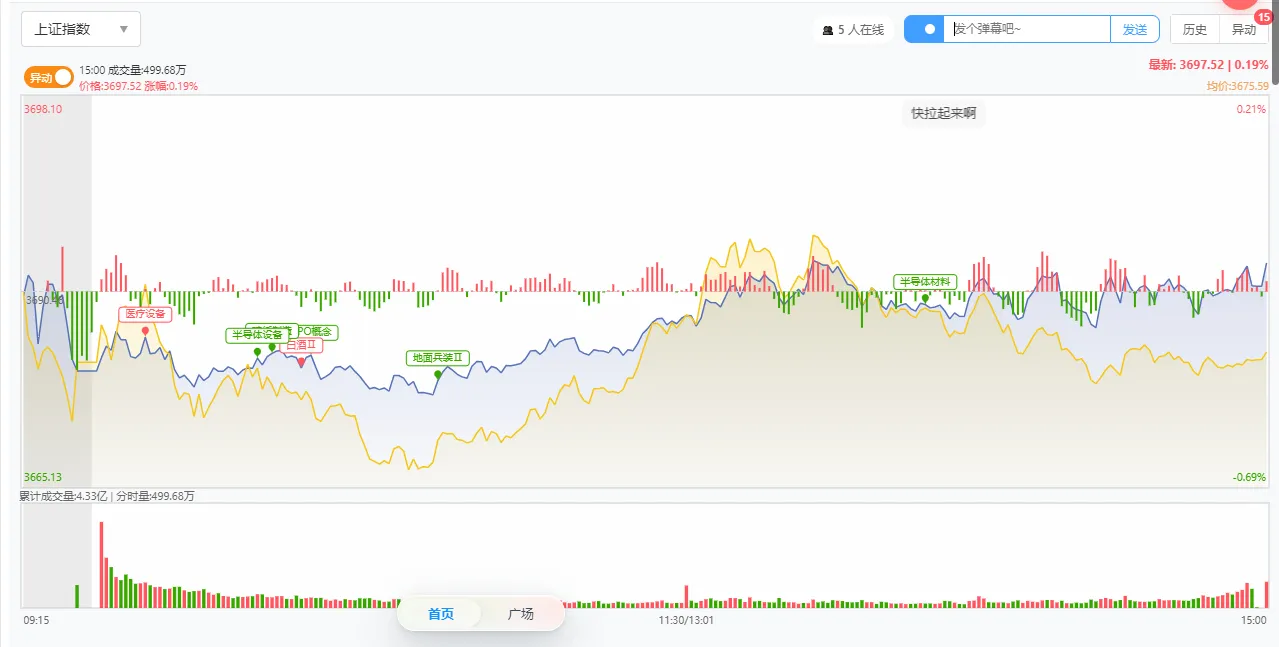Select the 半导体设备 chart marker label
Image resolution: width=1279 pixels, height=647 pixels.
point(257,335)
